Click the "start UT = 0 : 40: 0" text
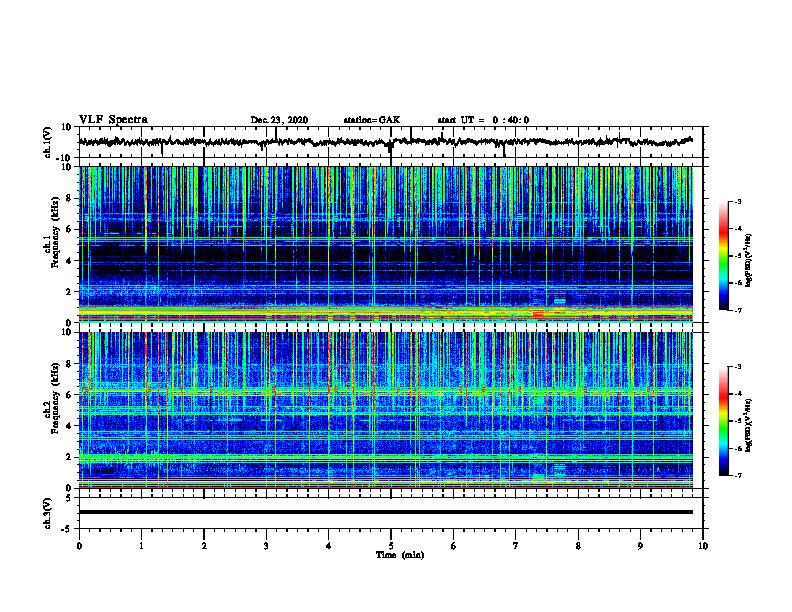 point(483,120)
